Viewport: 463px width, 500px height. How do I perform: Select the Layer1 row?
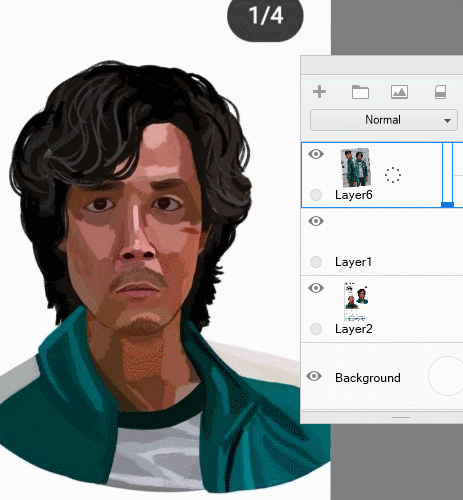(382, 242)
